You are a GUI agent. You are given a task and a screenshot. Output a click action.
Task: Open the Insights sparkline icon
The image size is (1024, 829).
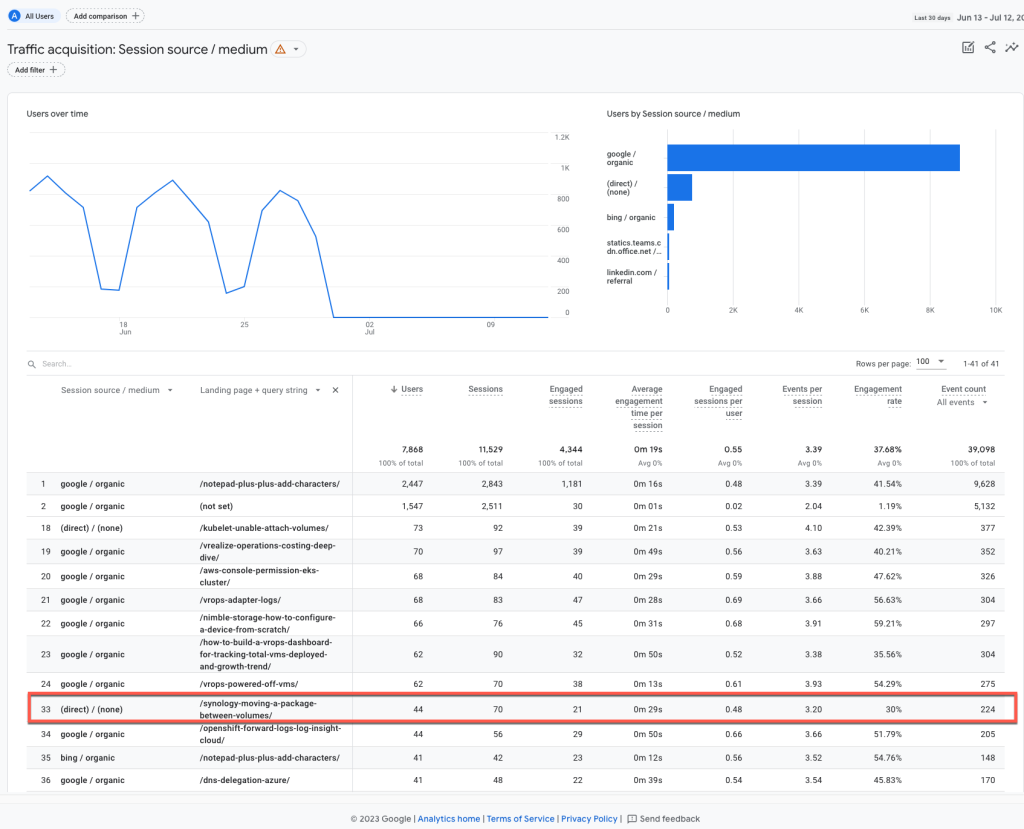[1012, 47]
